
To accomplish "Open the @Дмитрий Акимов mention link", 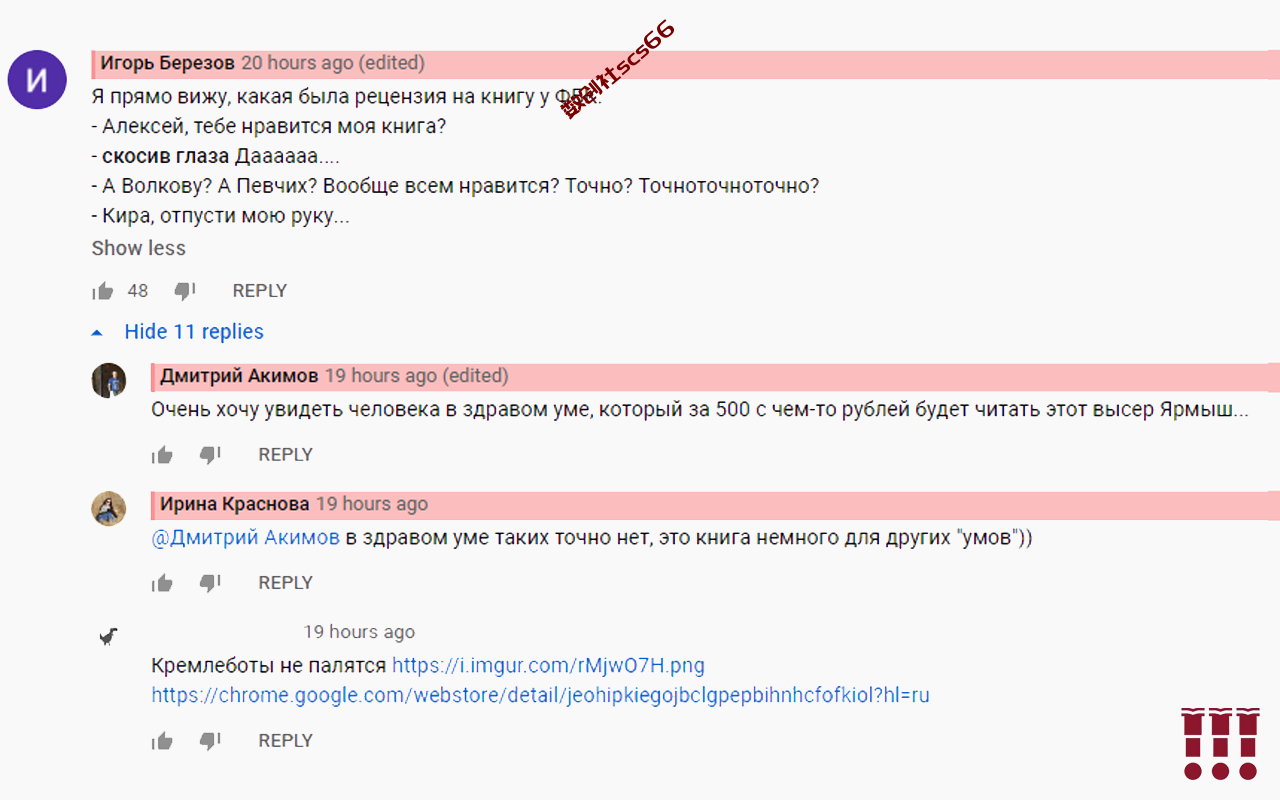I will point(246,538).
